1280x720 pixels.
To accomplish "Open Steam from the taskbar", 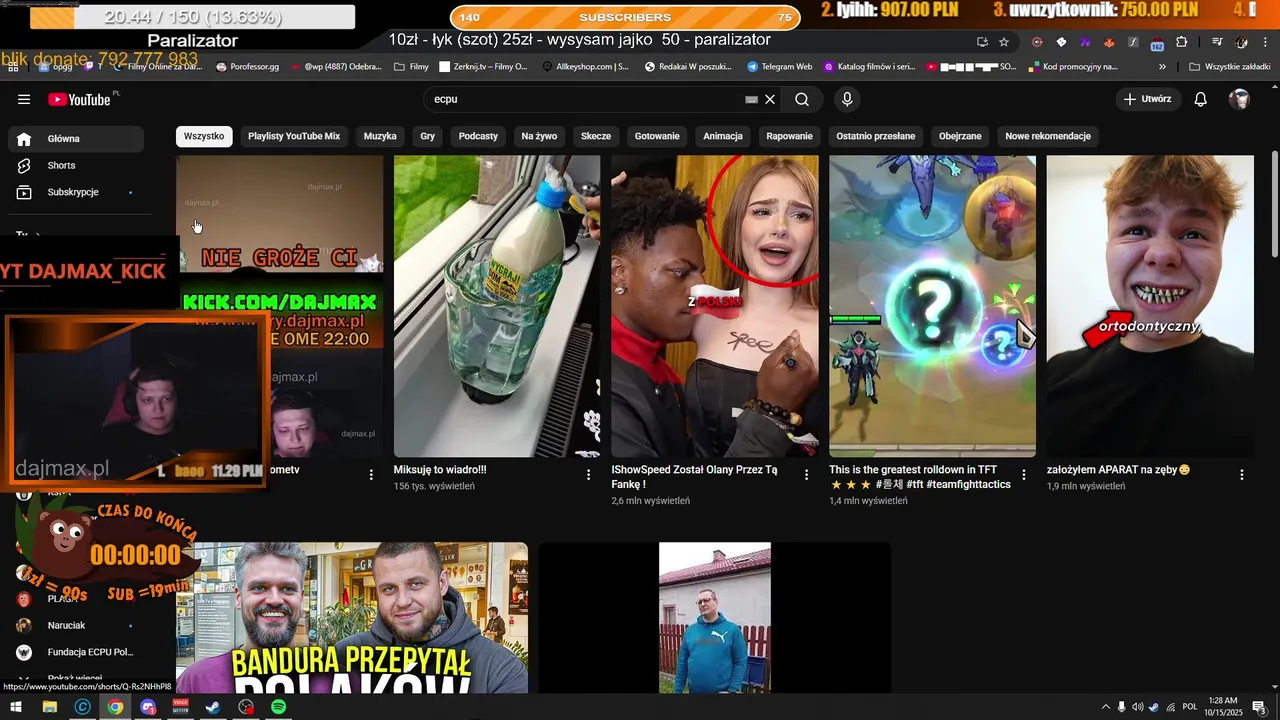I will pyautogui.click(x=213, y=707).
